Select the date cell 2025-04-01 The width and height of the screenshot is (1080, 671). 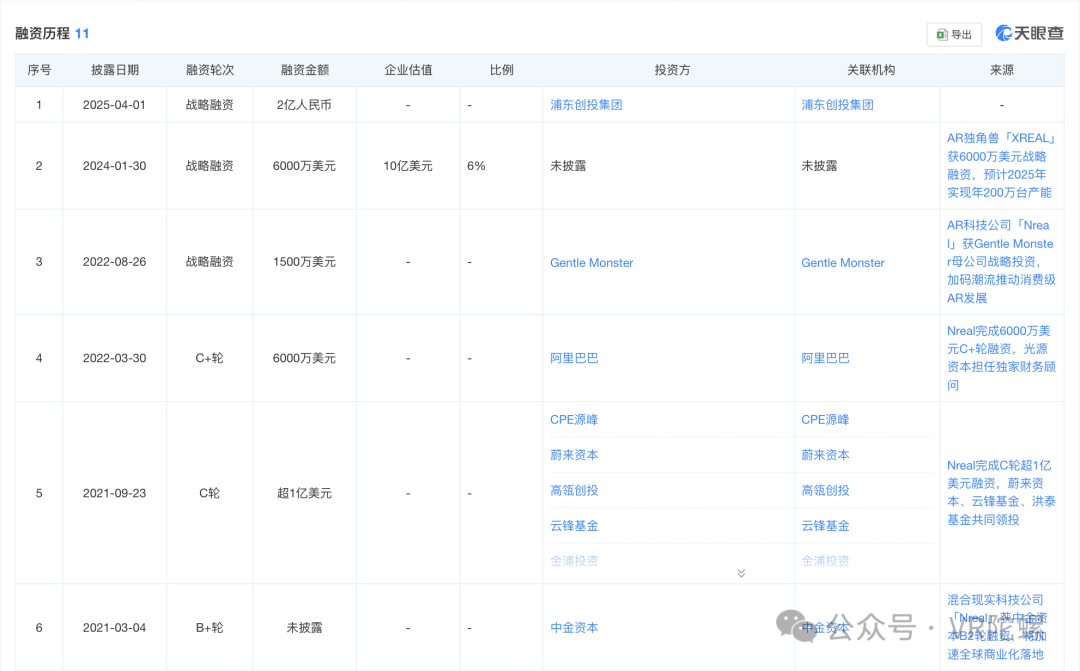click(114, 105)
